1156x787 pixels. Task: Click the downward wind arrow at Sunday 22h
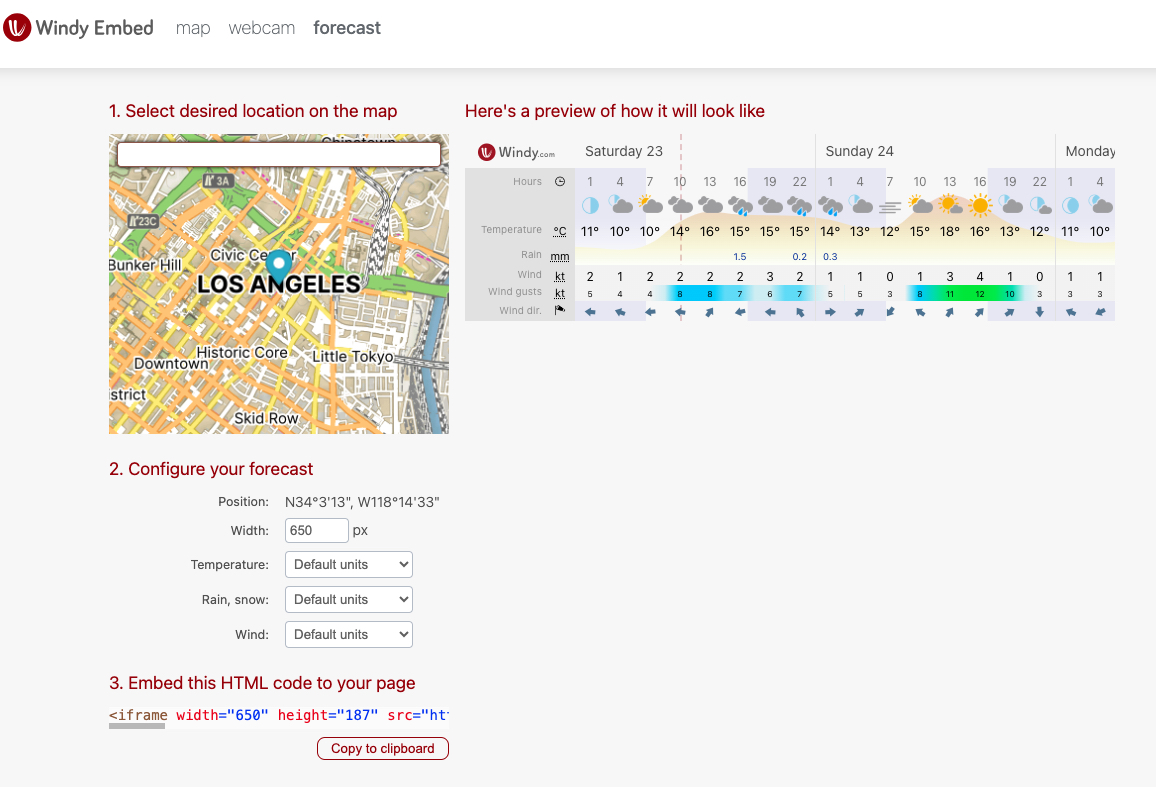[x=1040, y=311]
